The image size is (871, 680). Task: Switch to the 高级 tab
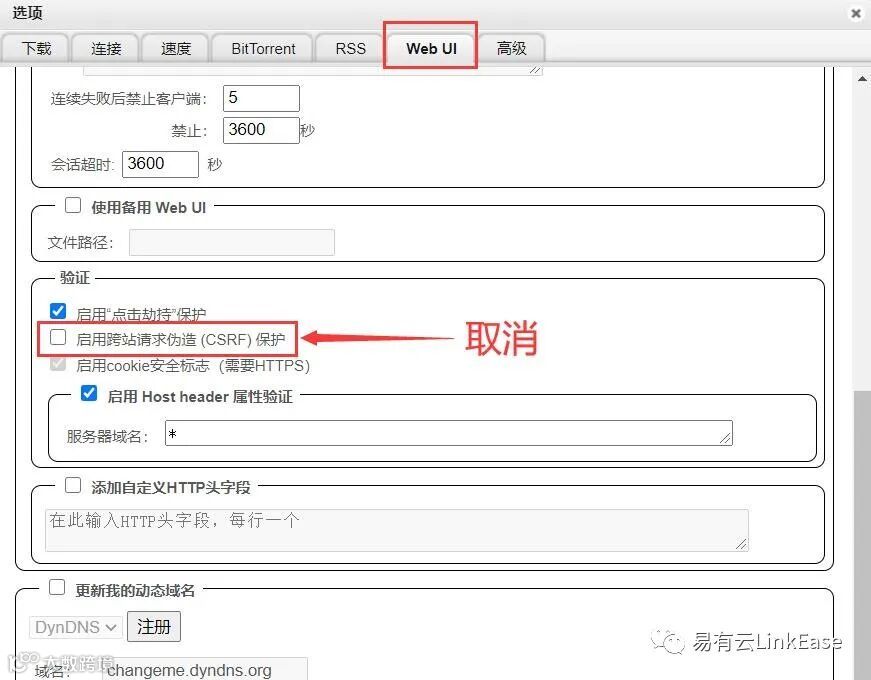pyautogui.click(x=511, y=49)
